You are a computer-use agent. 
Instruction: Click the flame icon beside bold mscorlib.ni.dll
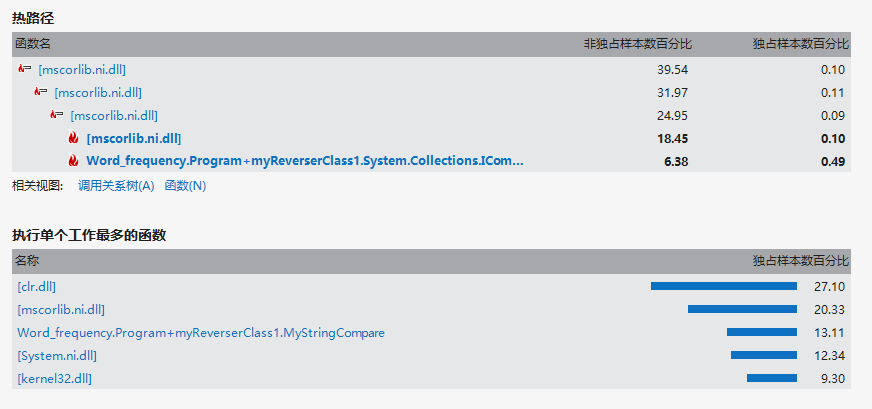point(73,138)
